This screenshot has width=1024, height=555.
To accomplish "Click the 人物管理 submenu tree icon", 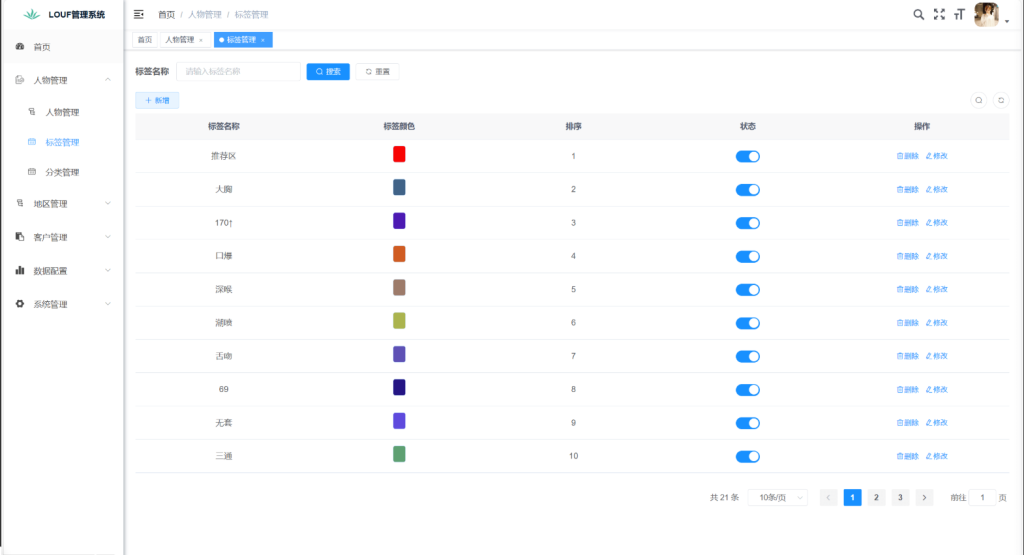I will [31, 112].
